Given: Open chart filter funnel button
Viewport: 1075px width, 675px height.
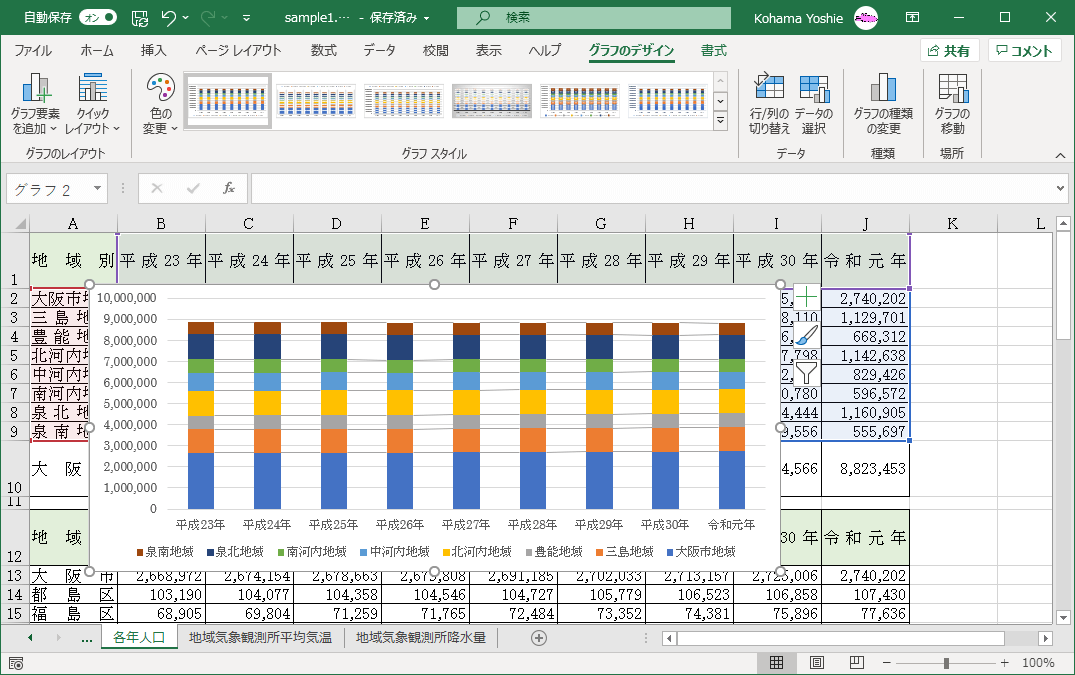Looking at the screenshot, I should (806, 373).
